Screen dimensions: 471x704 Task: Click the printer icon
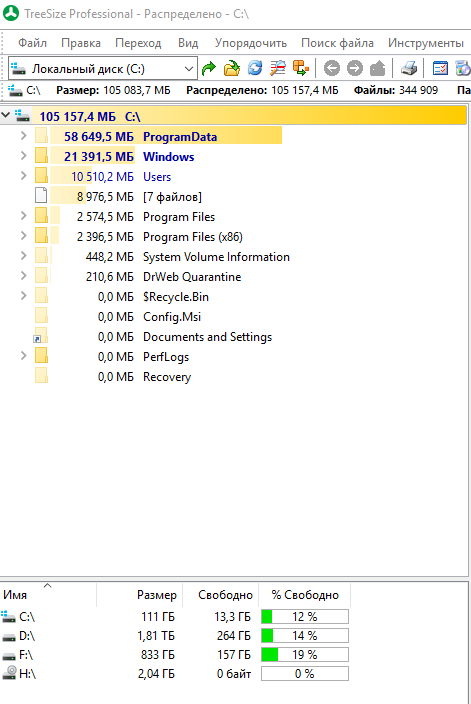pos(409,69)
